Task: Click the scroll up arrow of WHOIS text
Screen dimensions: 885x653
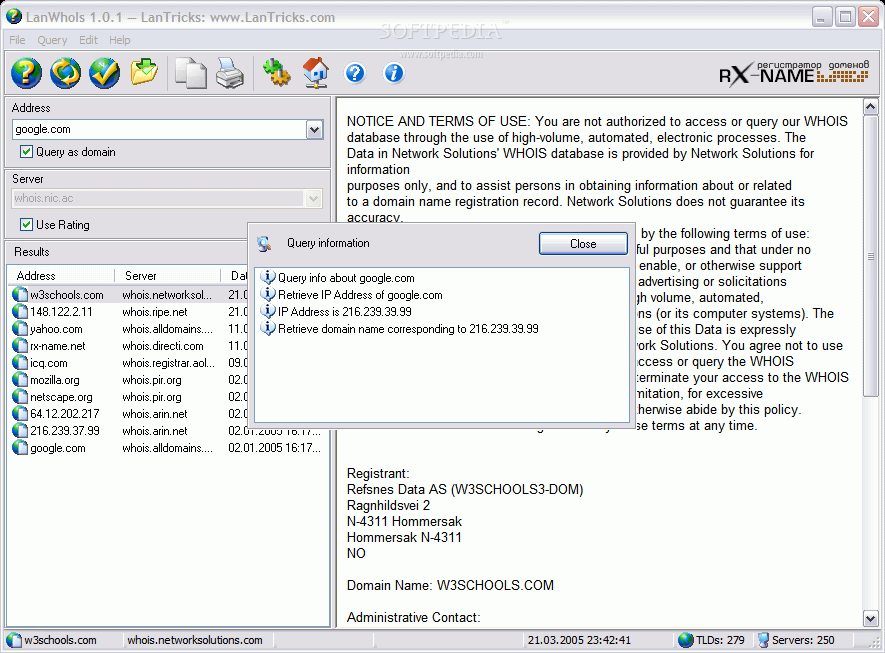Action: coord(870,107)
